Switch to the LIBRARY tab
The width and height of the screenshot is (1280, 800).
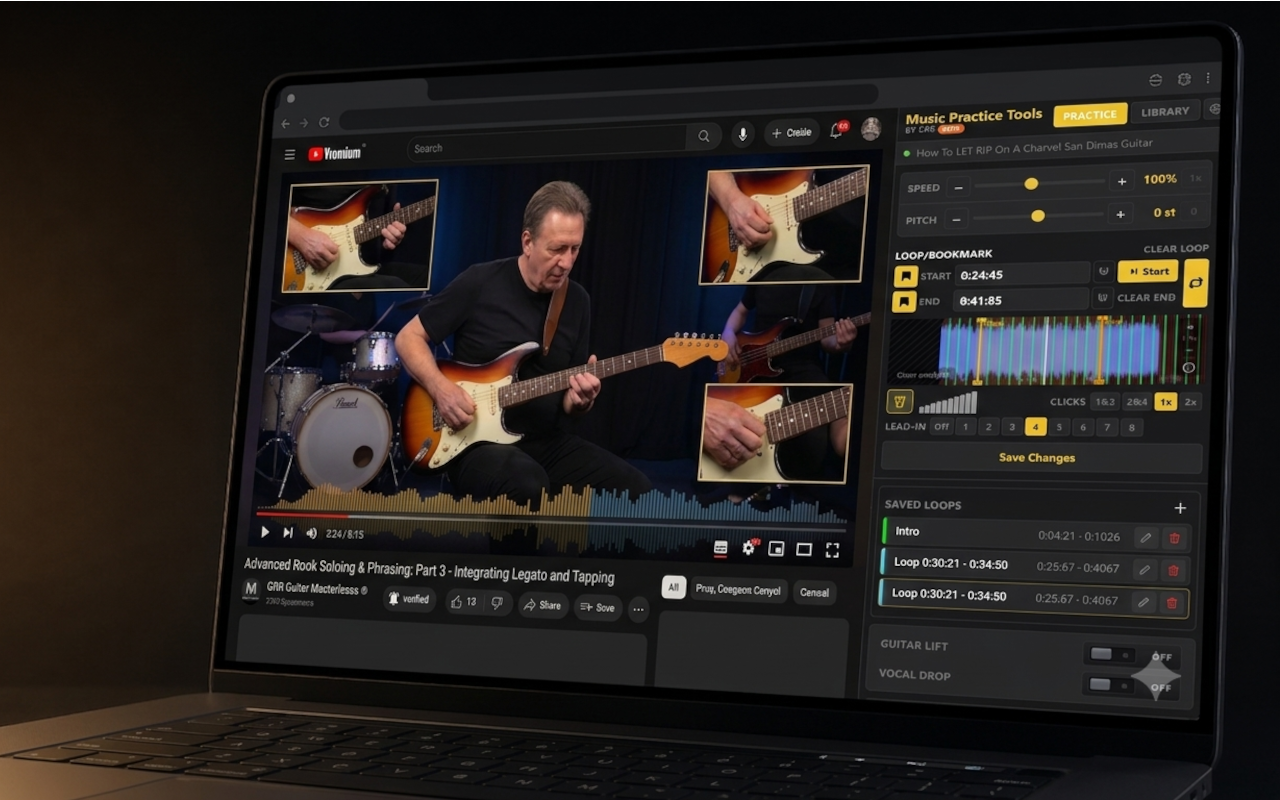(1165, 112)
